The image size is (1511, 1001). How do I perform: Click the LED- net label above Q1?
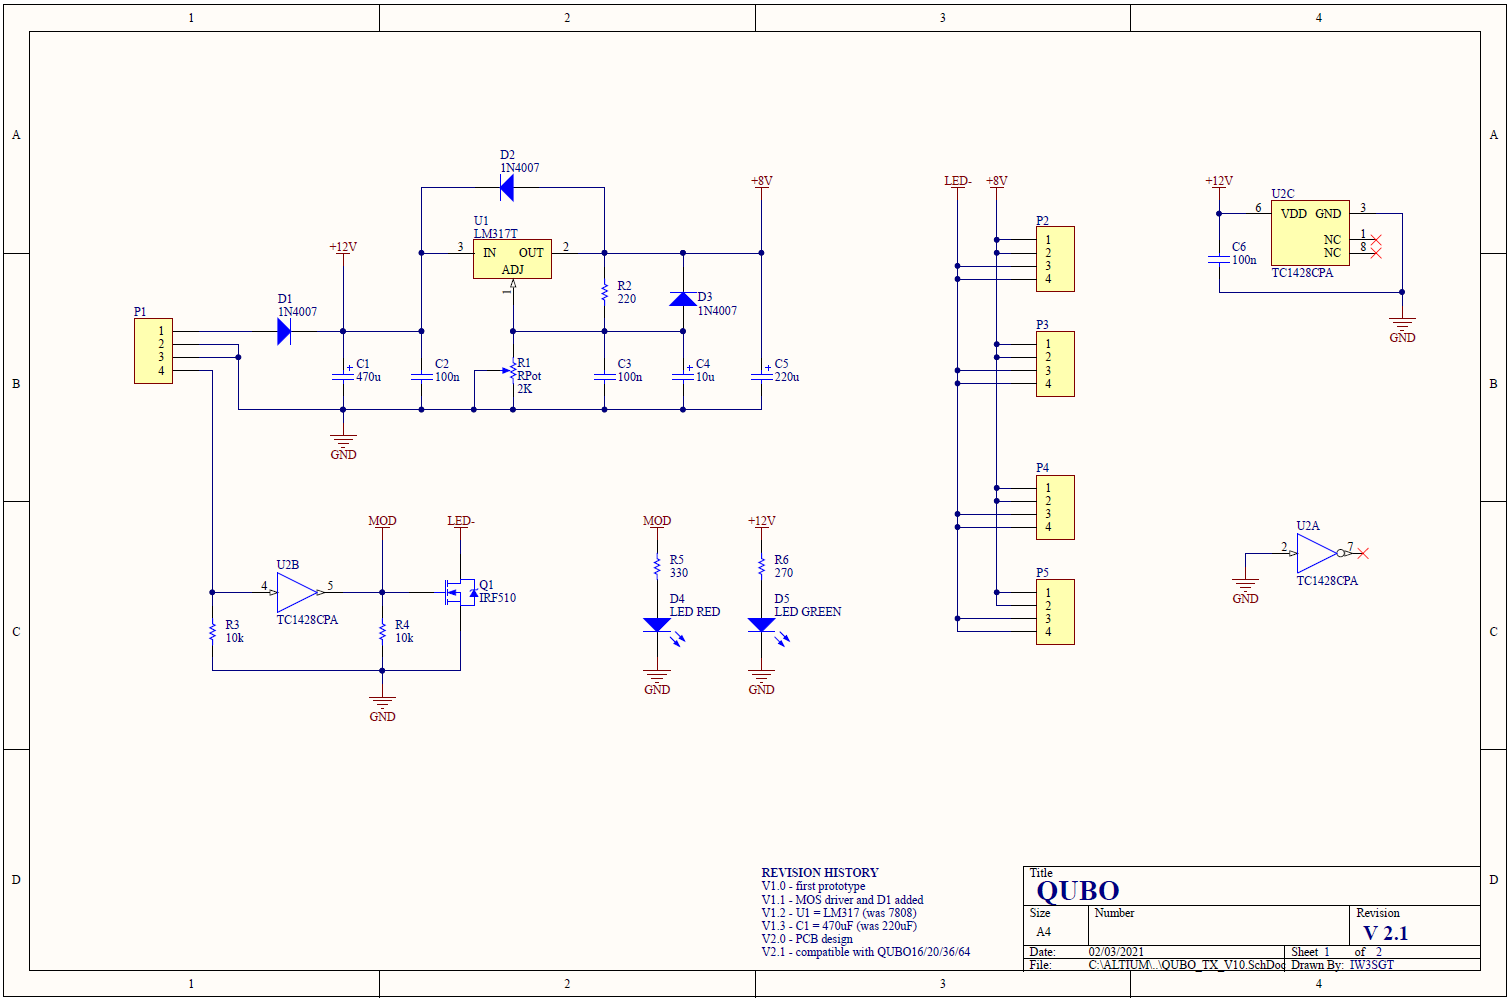tap(460, 521)
